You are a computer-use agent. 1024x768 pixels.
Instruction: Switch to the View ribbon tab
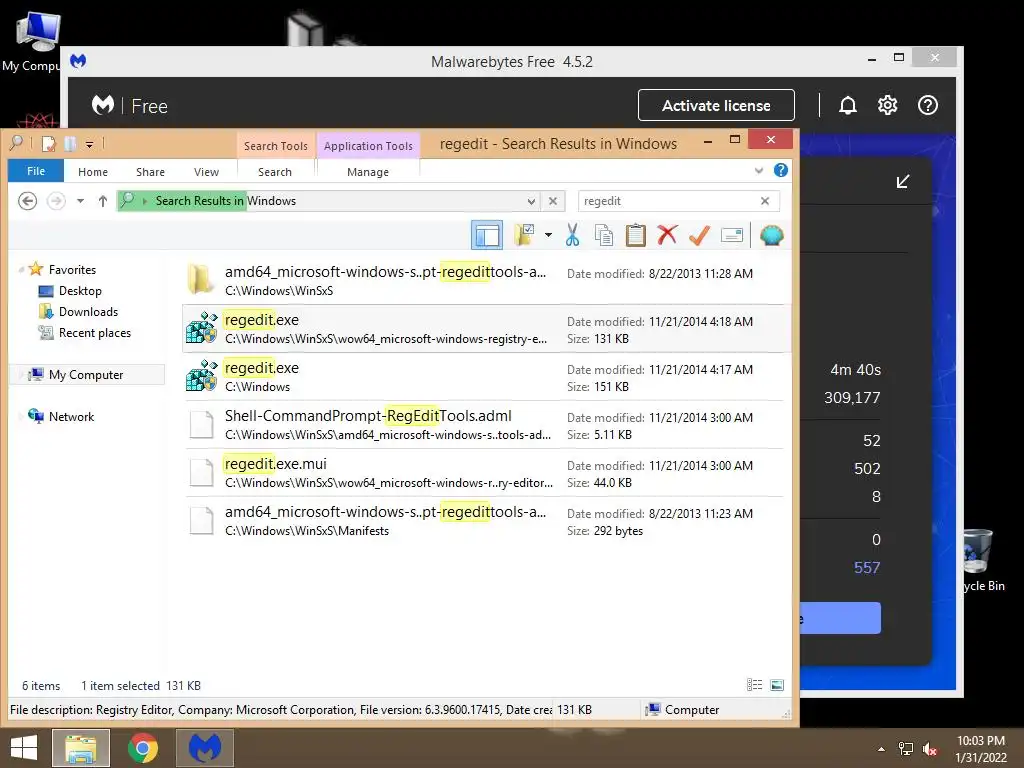coord(206,172)
